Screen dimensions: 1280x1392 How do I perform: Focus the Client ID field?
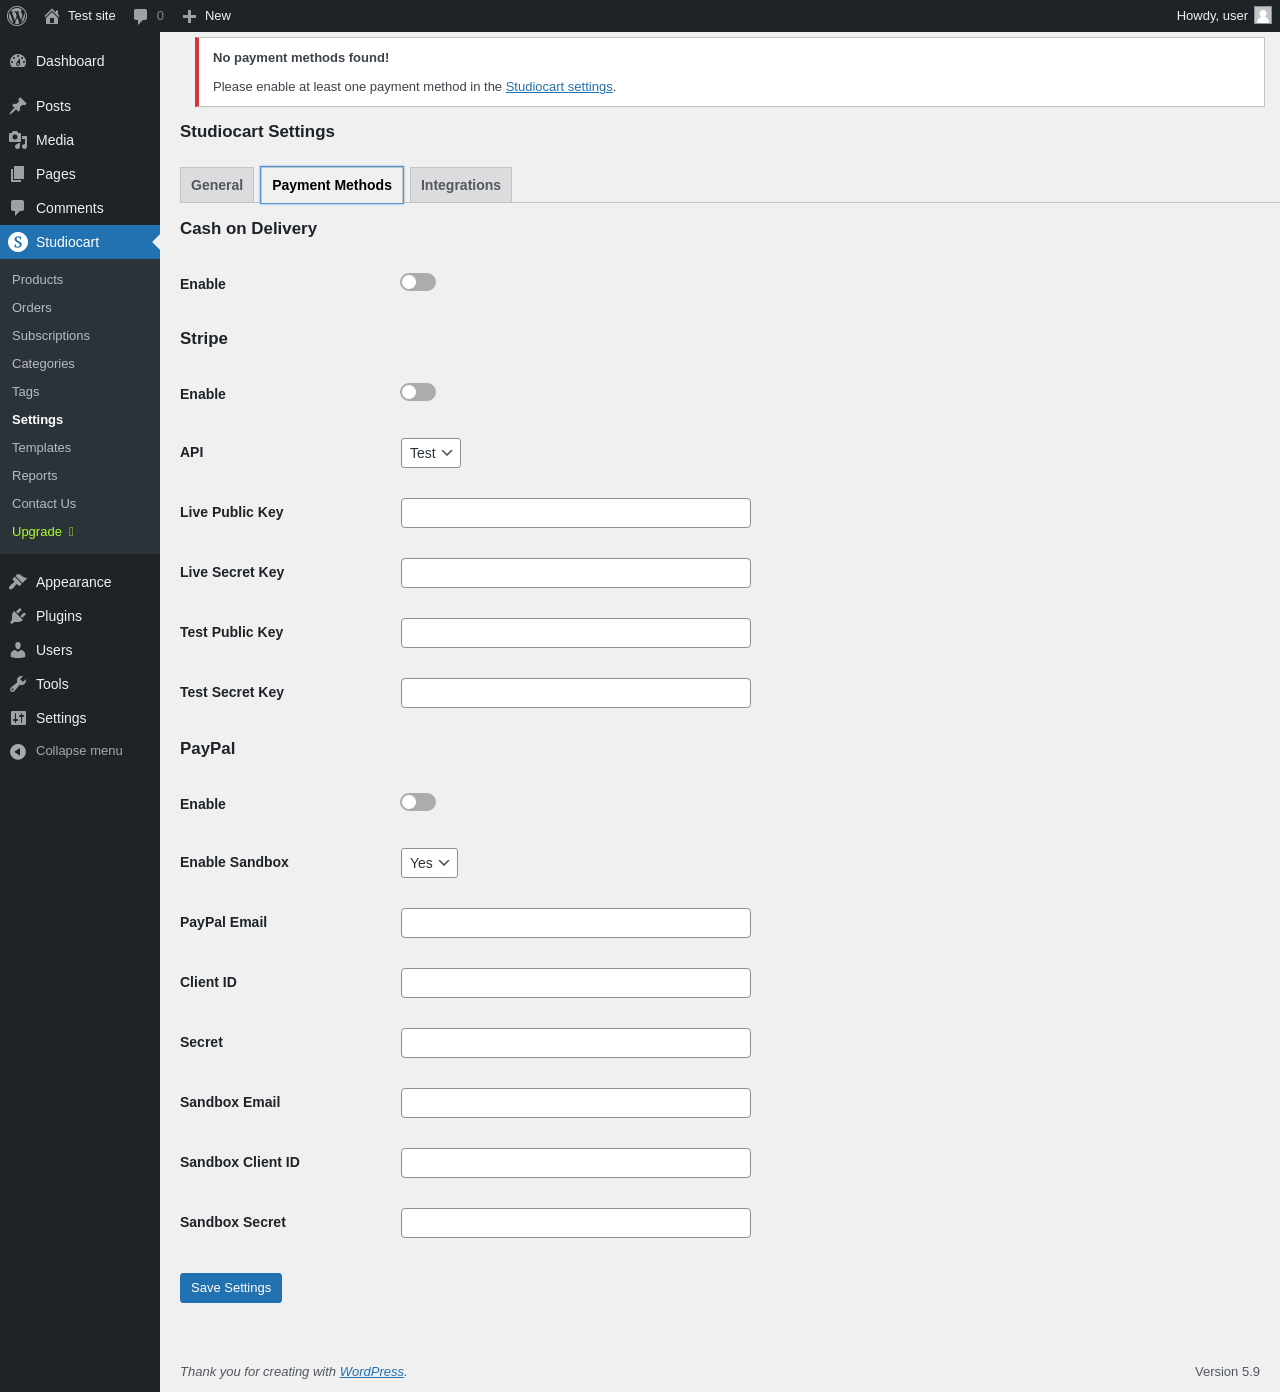click(576, 983)
